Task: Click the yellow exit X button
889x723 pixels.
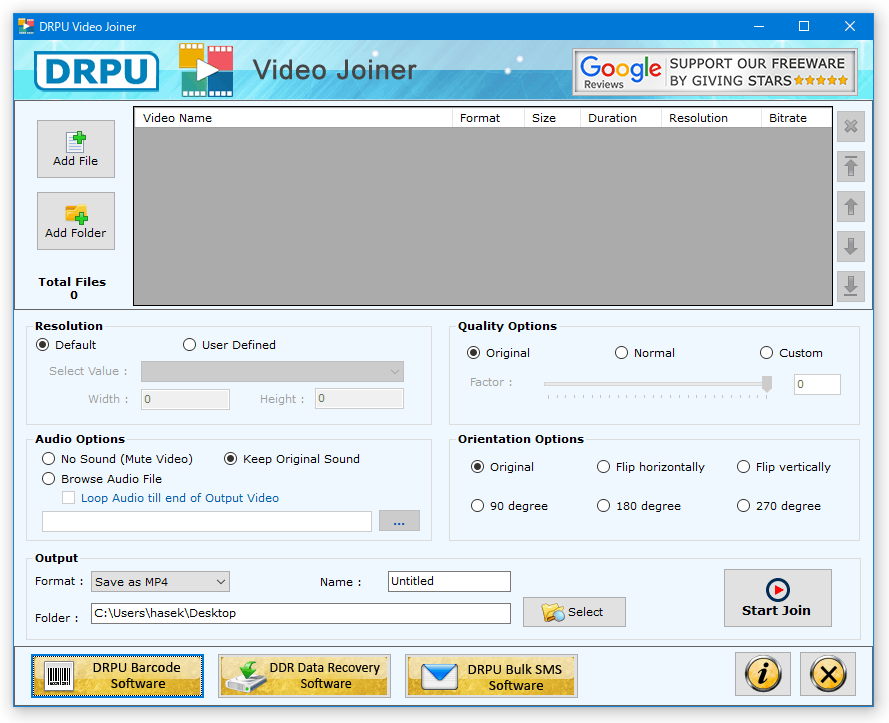Action: [828, 674]
